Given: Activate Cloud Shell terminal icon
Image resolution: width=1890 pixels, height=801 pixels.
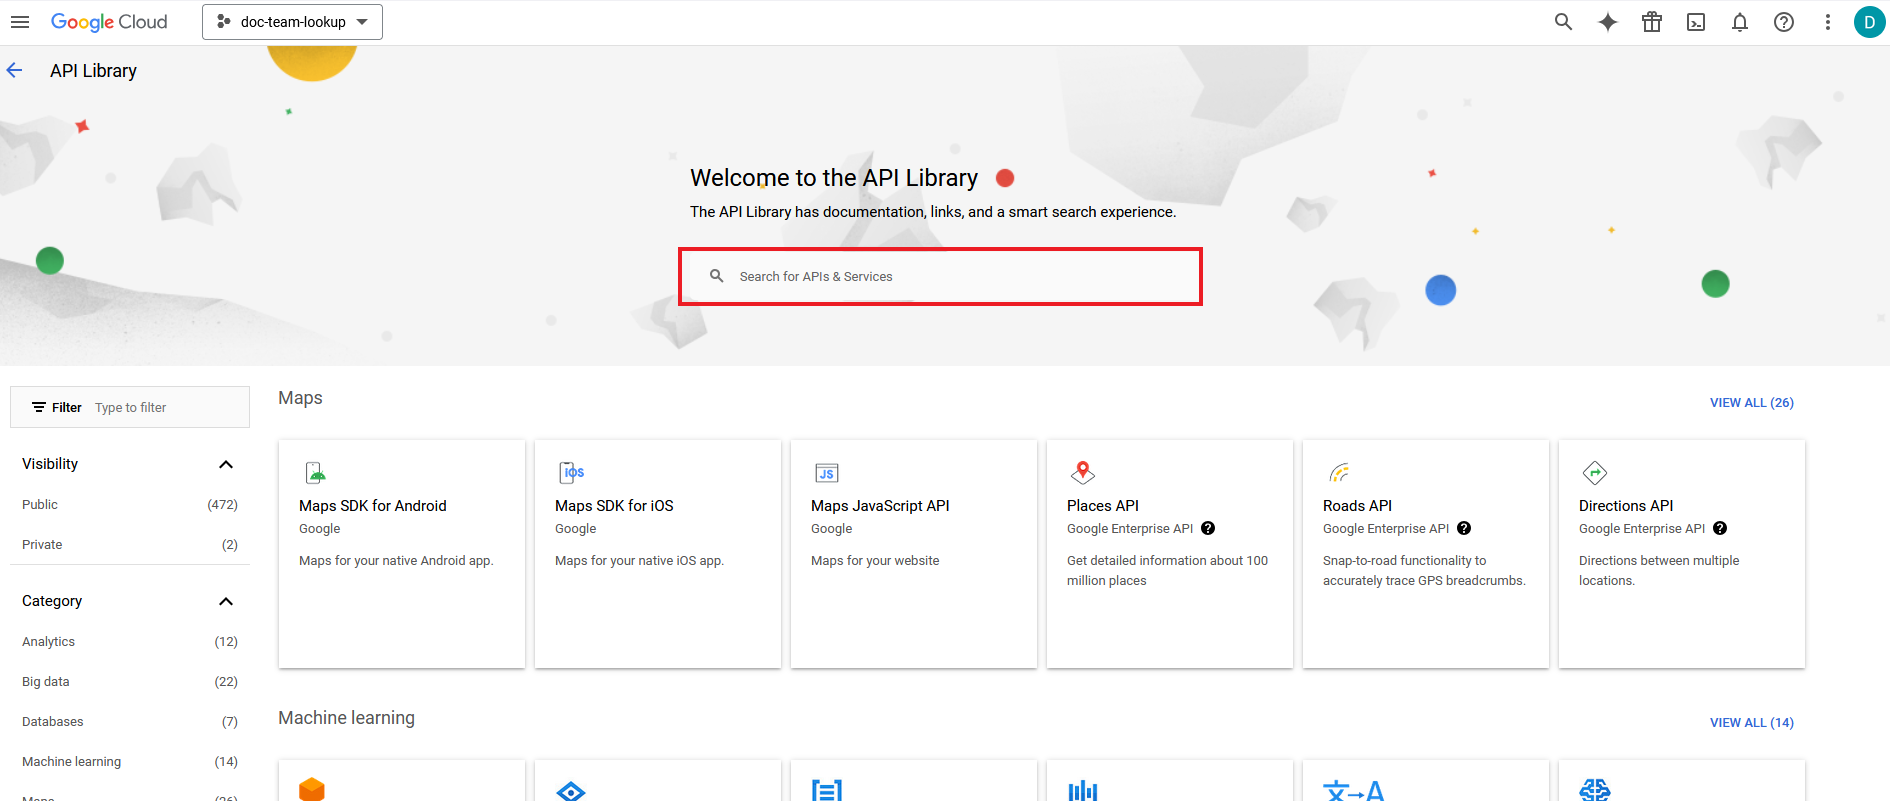Looking at the screenshot, I should click(1695, 22).
